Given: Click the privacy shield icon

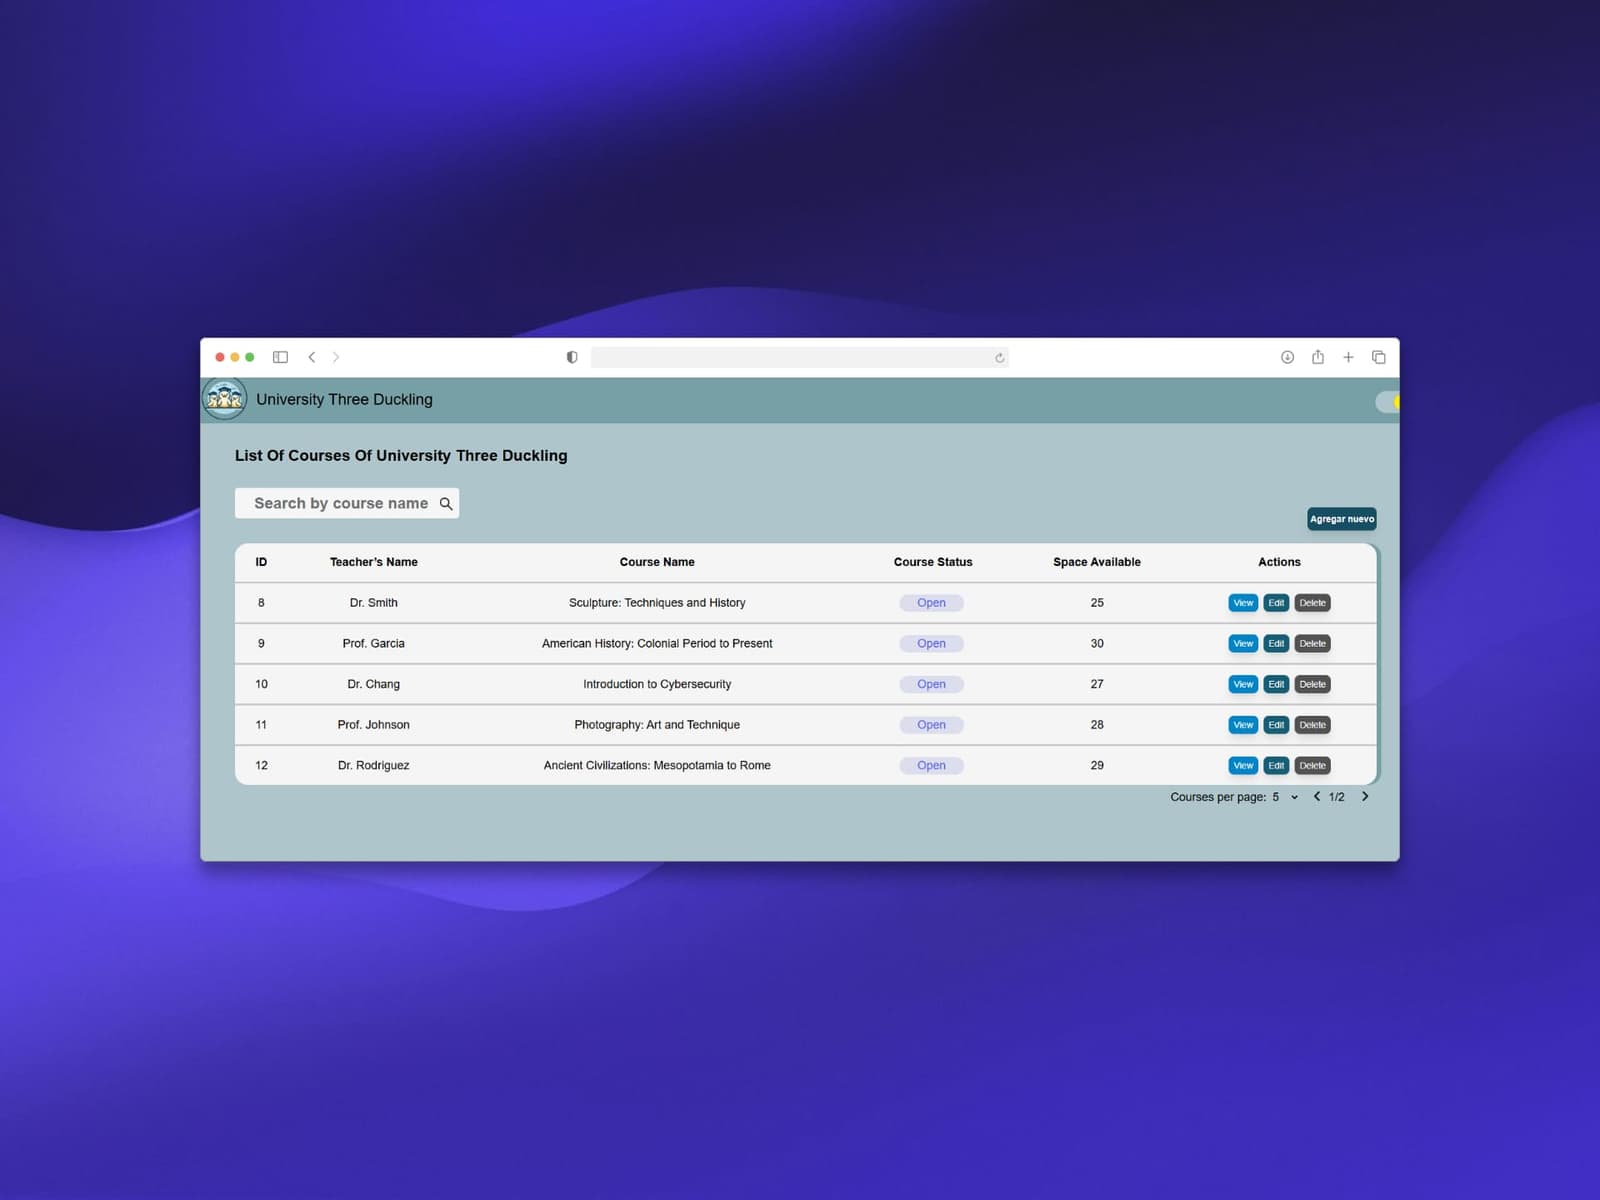Looking at the screenshot, I should coord(572,357).
